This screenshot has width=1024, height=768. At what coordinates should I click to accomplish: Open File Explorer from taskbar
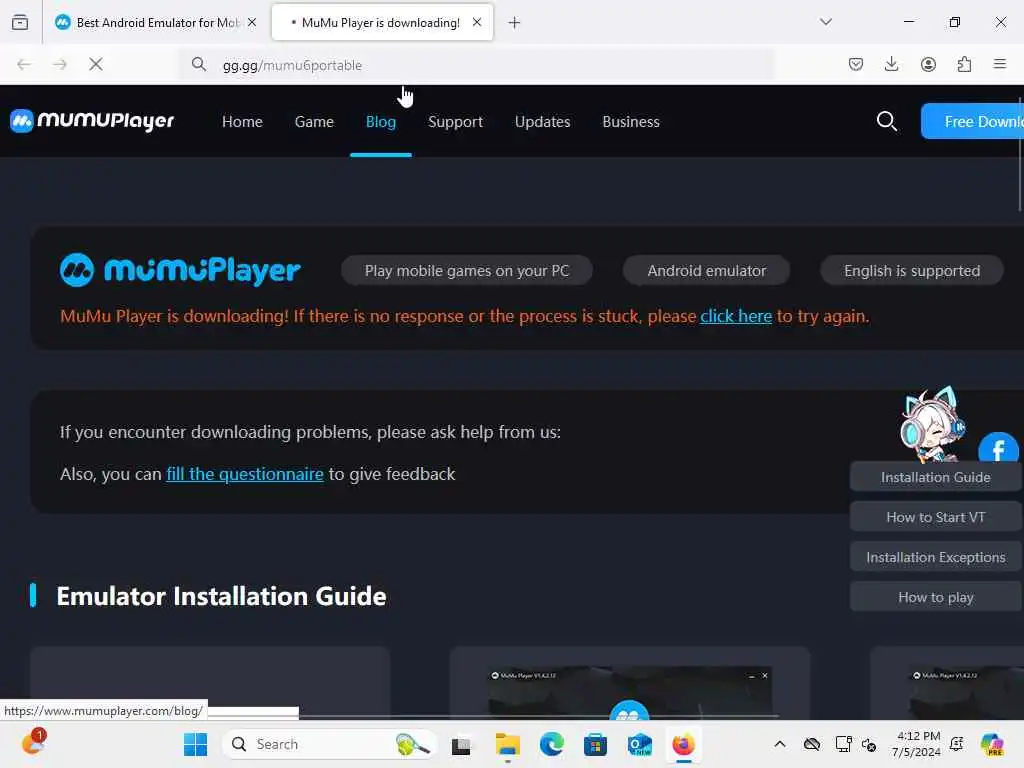(x=507, y=744)
